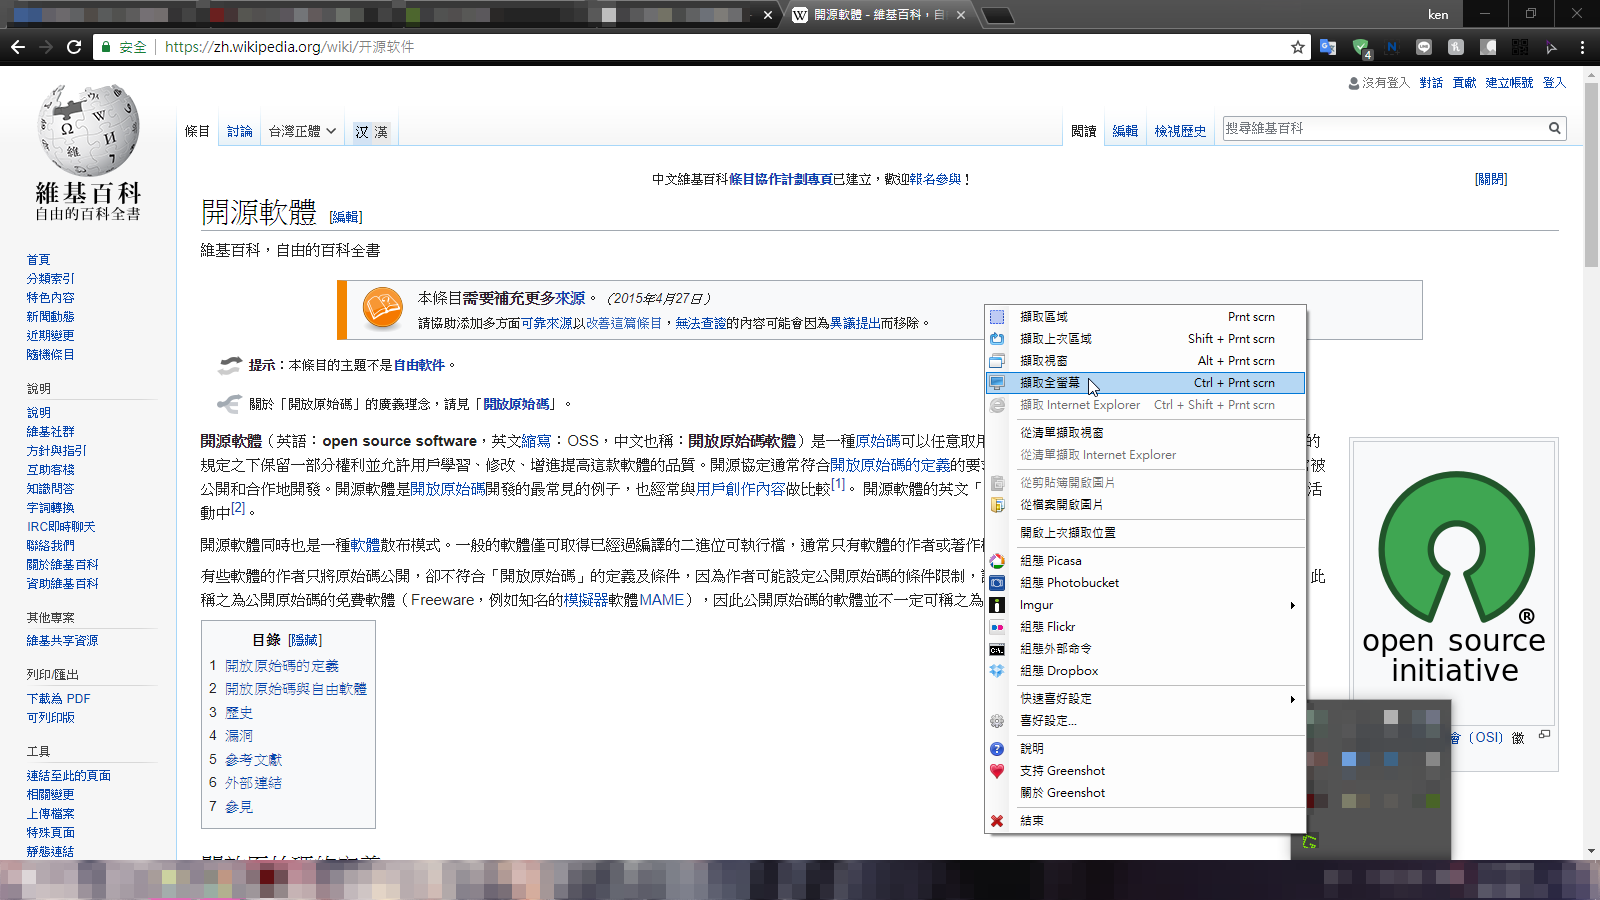Click the Wikipedia globe logo

87,133
